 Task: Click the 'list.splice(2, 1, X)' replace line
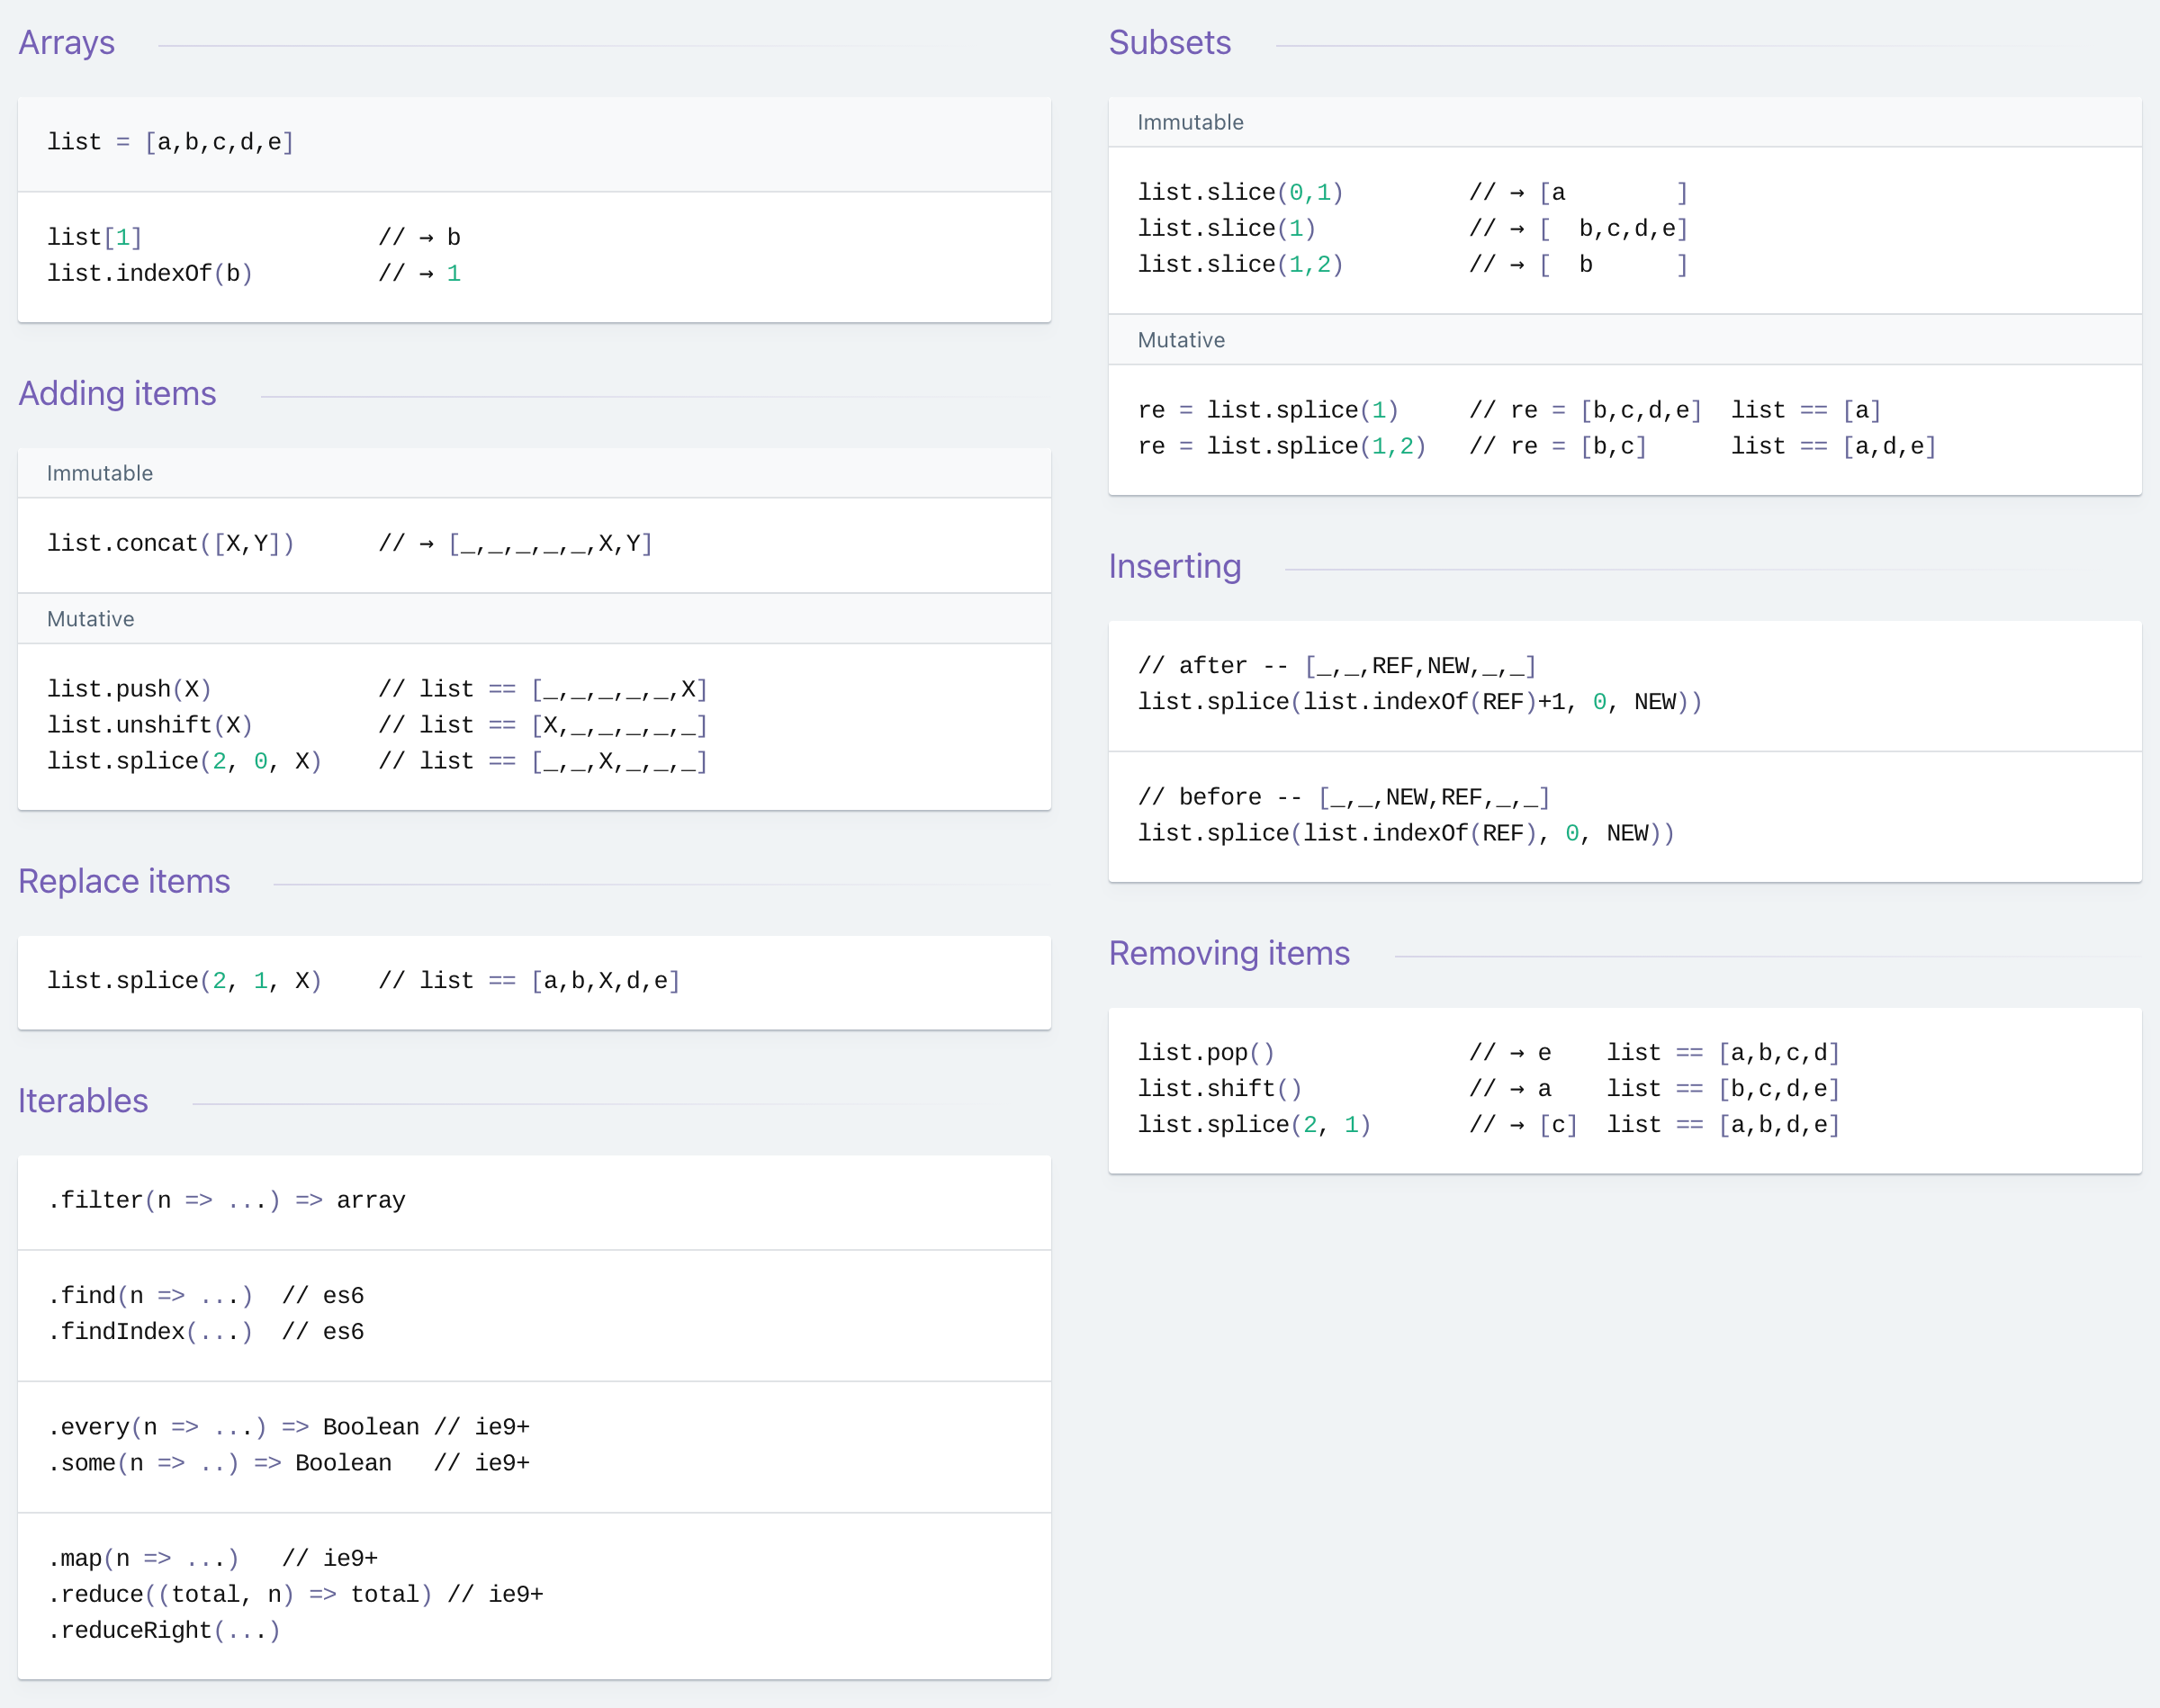pos(364,981)
